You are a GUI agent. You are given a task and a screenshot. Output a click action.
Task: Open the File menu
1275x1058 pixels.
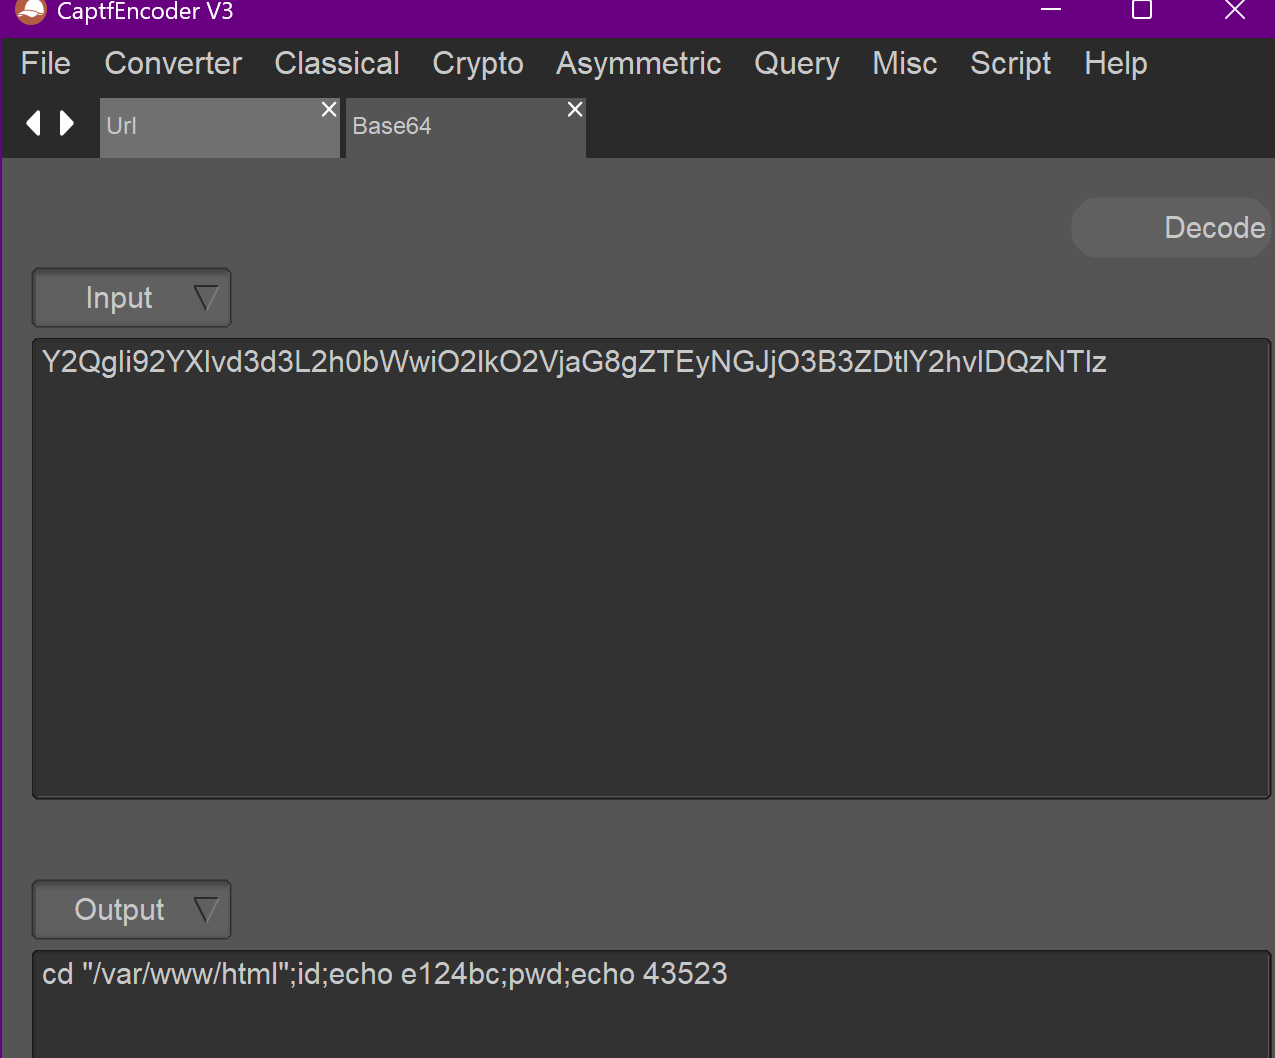(46, 63)
